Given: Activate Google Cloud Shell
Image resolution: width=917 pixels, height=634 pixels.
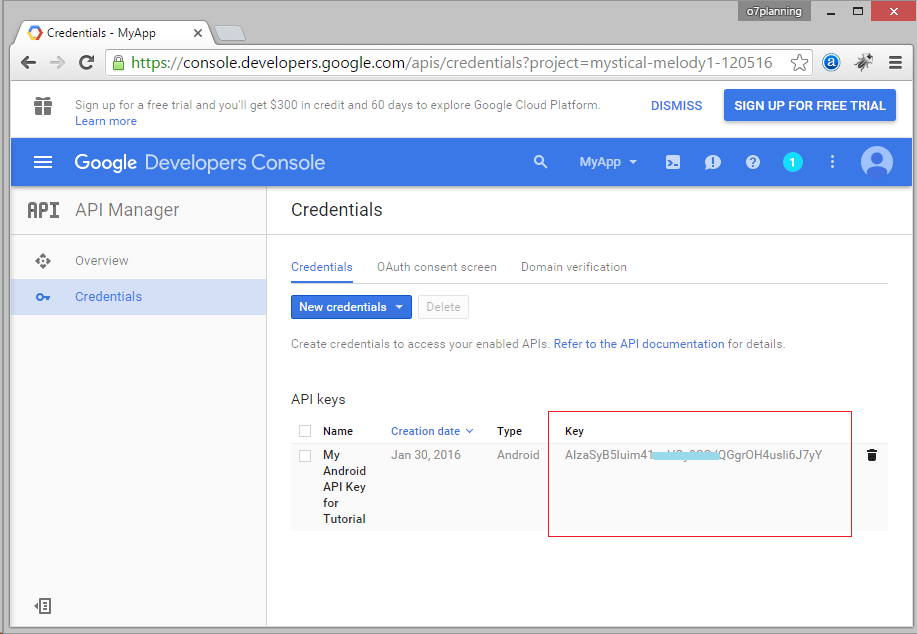Looking at the screenshot, I should (673, 162).
